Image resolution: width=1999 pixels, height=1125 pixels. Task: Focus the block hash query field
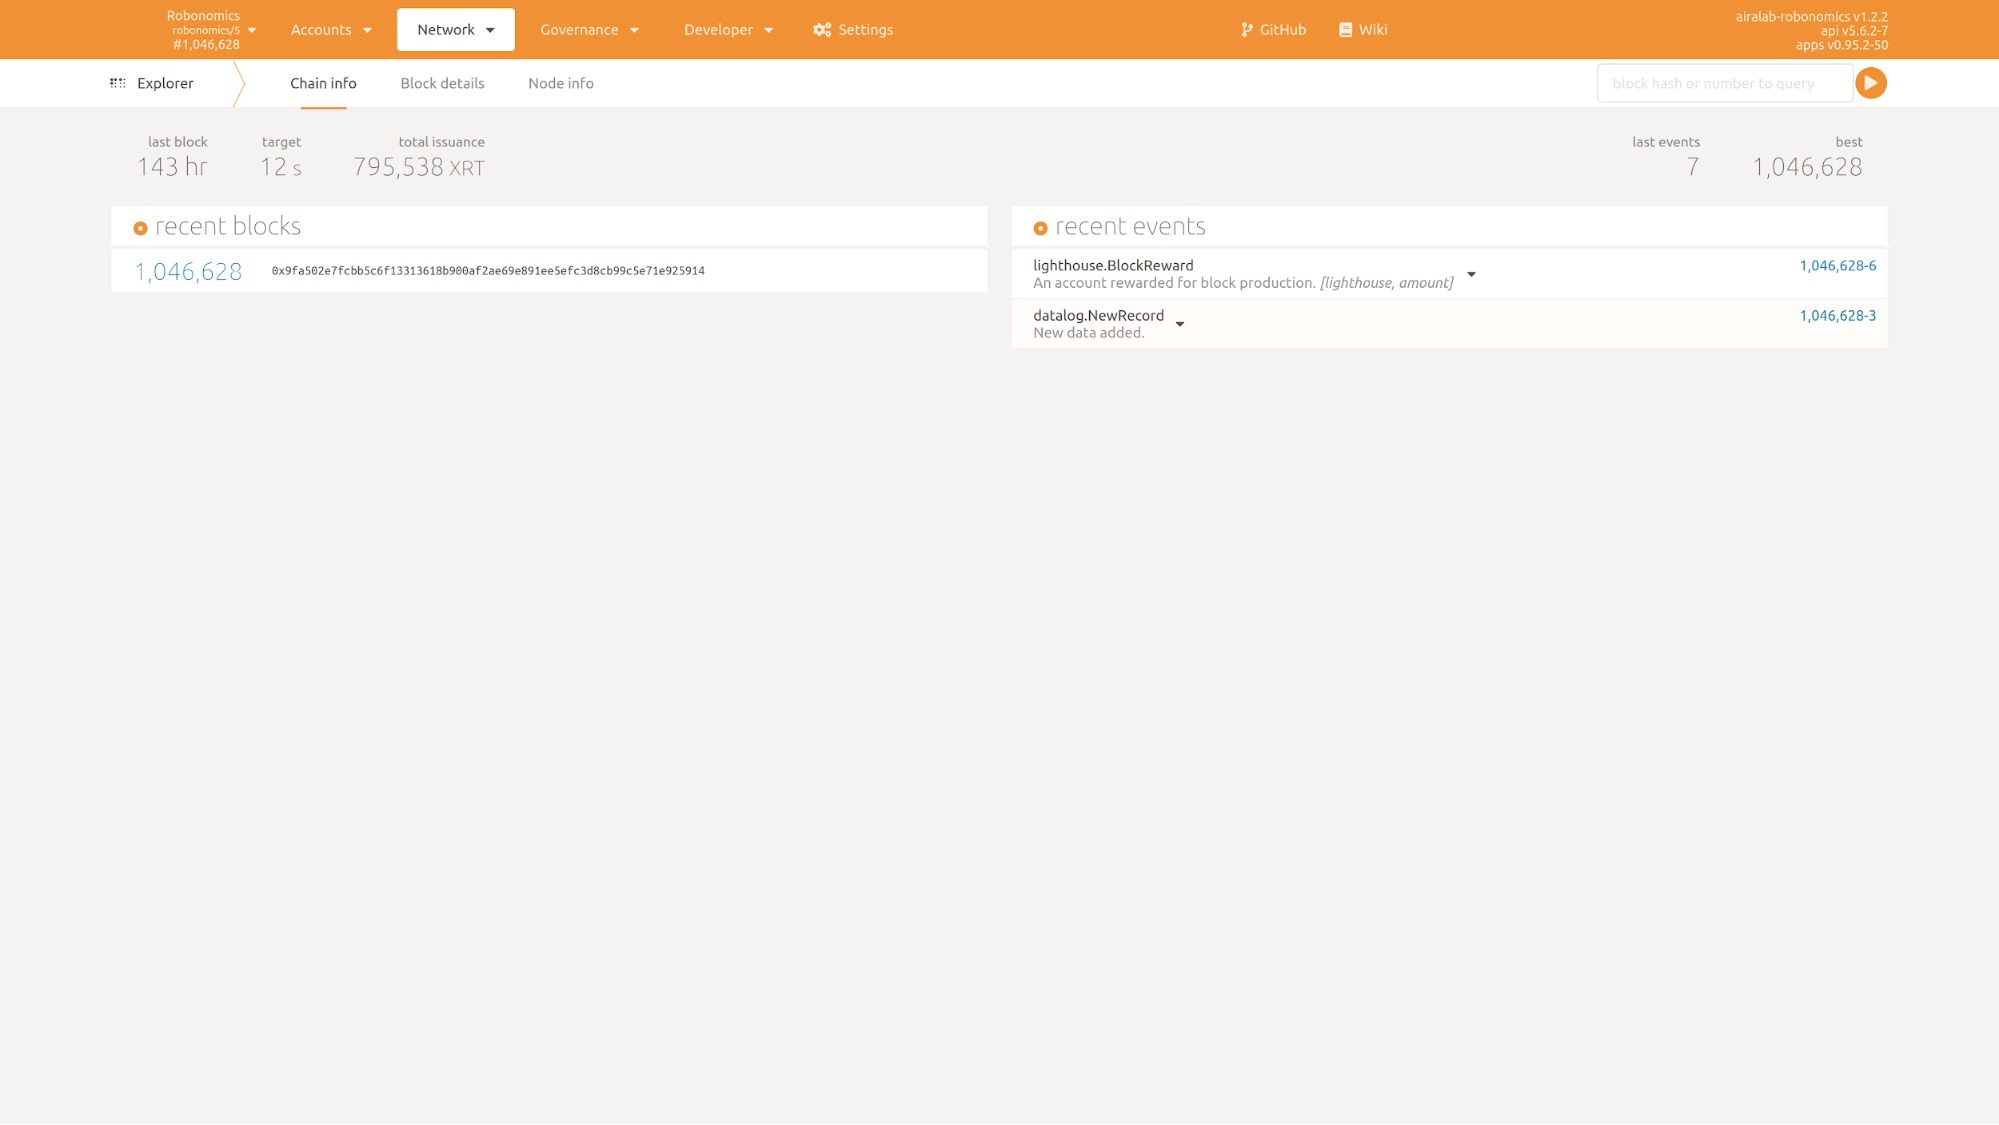pyautogui.click(x=1723, y=83)
